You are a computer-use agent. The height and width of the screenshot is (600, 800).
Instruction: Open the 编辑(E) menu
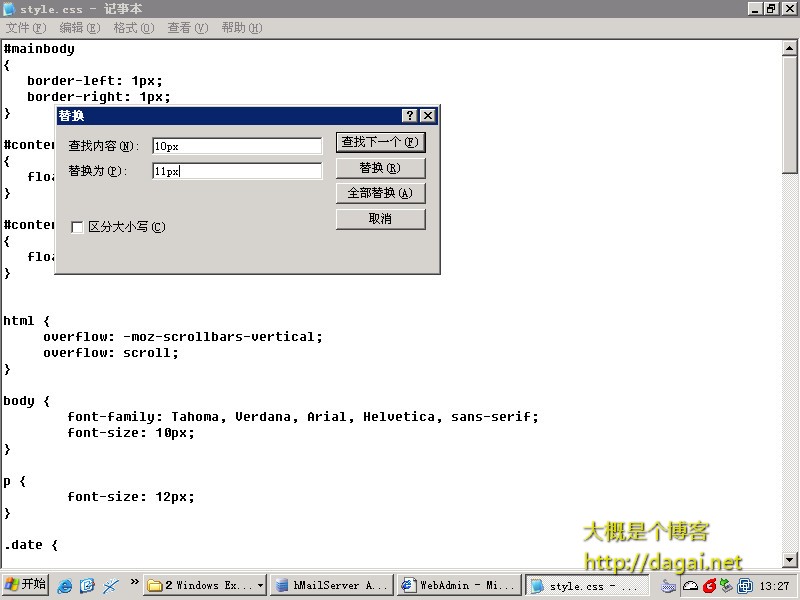pos(80,28)
